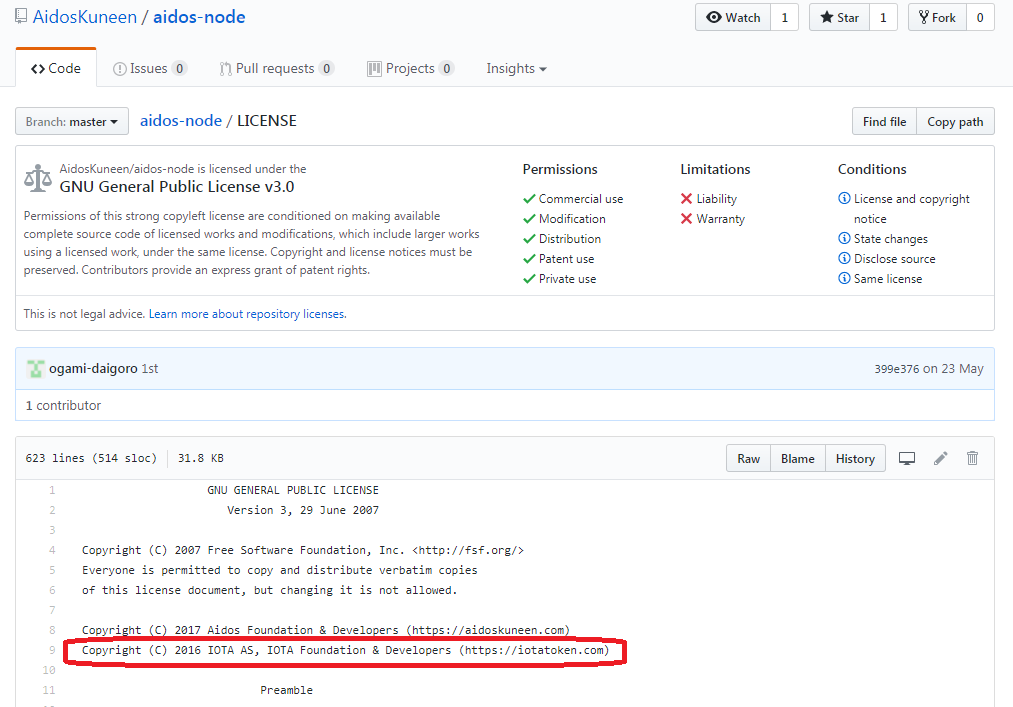Delete this file with the trash icon
The image size is (1013, 707).
tap(972, 458)
